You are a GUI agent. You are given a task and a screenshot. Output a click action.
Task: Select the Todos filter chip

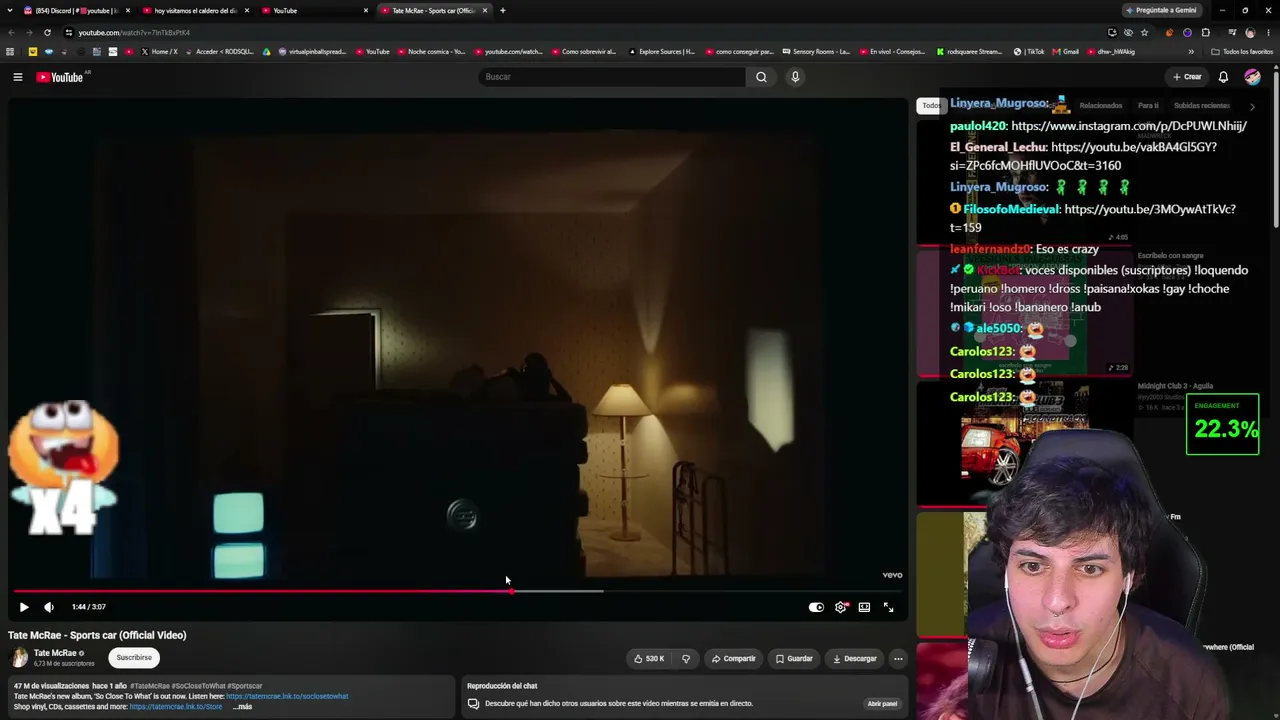(930, 105)
